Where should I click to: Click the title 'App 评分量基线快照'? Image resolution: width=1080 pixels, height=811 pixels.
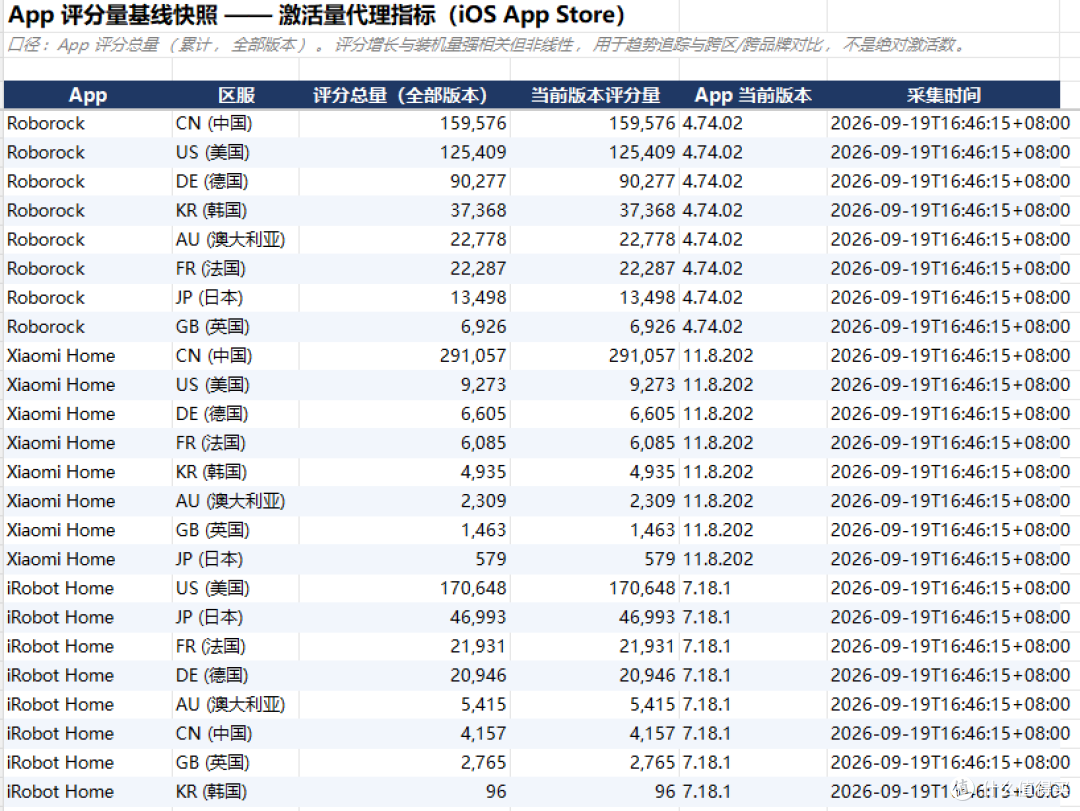point(113,14)
